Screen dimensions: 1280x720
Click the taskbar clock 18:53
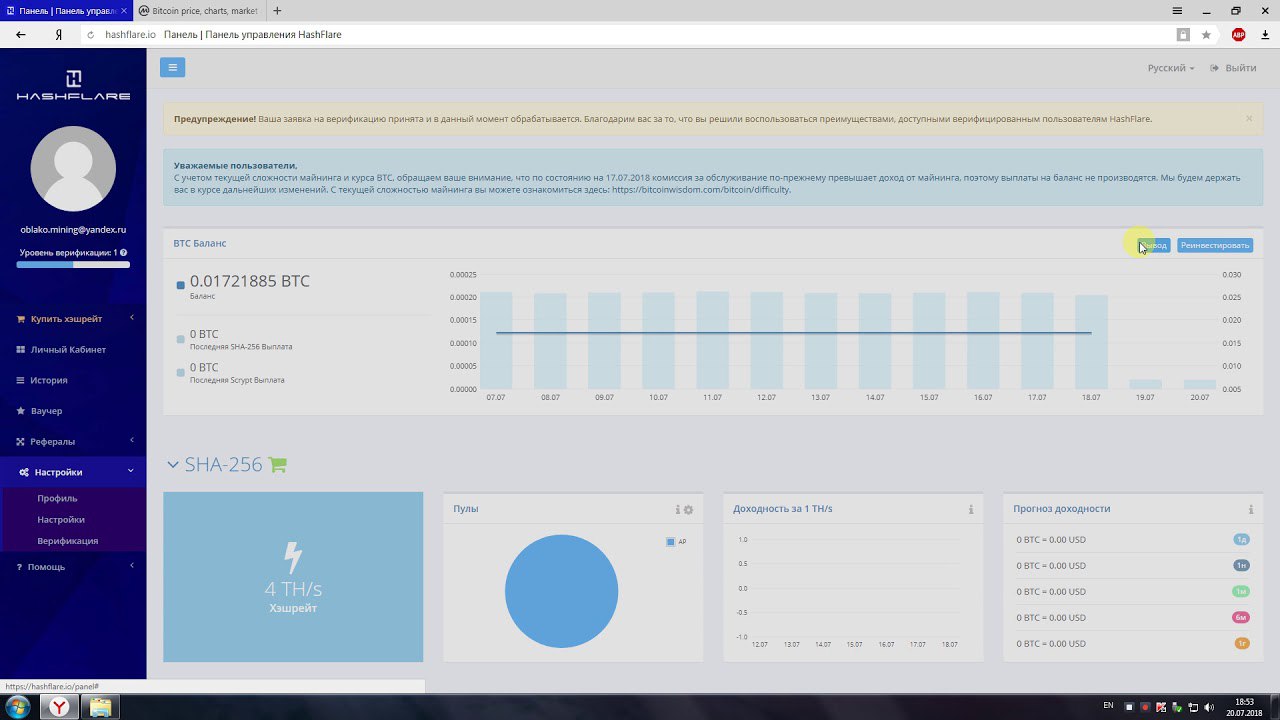pyautogui.click(x=1244, y=707)
